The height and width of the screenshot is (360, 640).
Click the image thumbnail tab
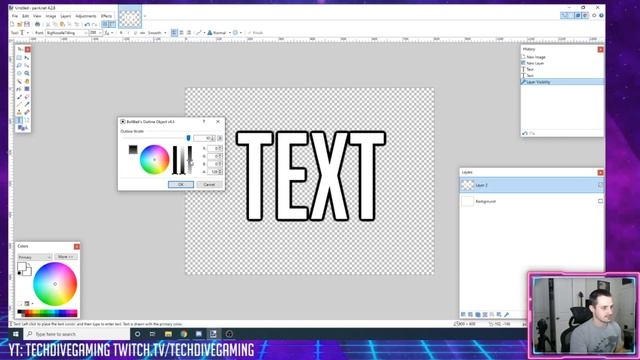[x=130, y=17]
